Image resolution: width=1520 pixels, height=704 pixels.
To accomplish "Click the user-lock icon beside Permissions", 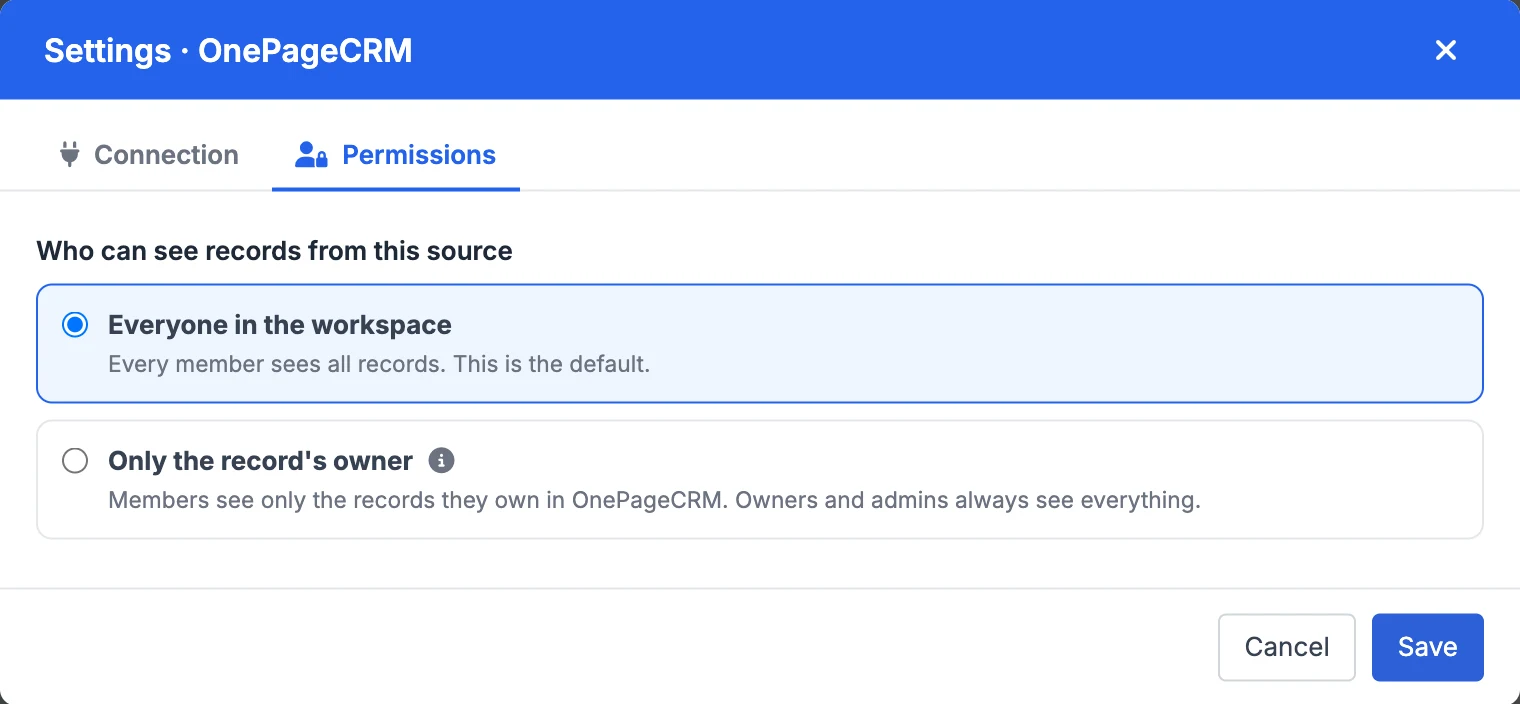I will (311, 155).
